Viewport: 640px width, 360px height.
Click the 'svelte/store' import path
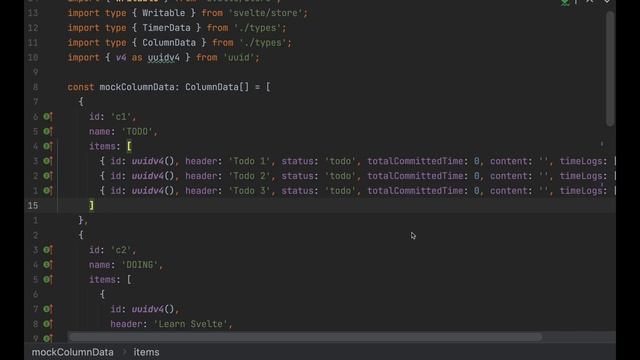tap(265, 13)
